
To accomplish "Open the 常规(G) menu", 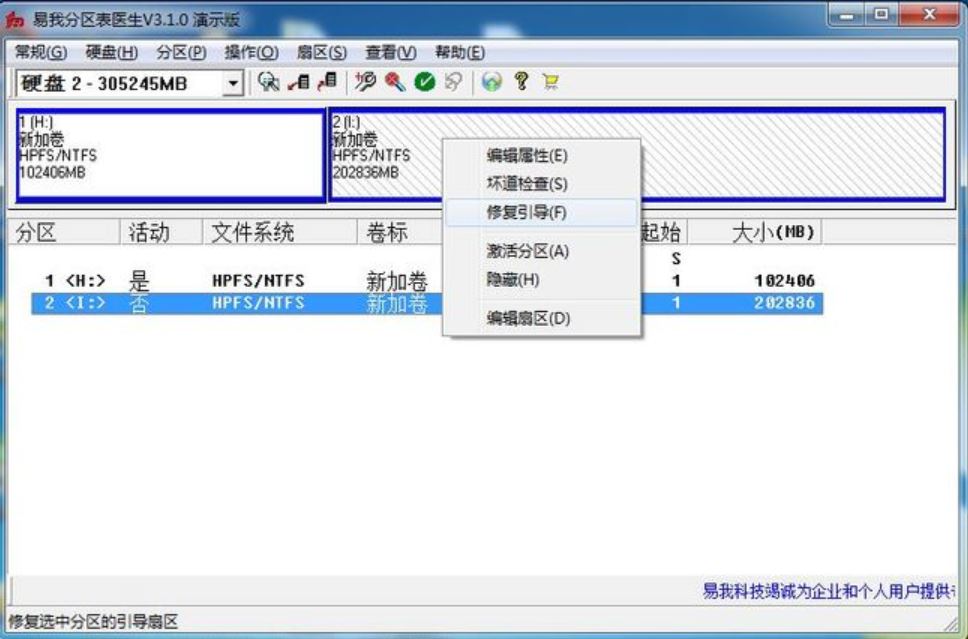I will click(x=41, y=52).
